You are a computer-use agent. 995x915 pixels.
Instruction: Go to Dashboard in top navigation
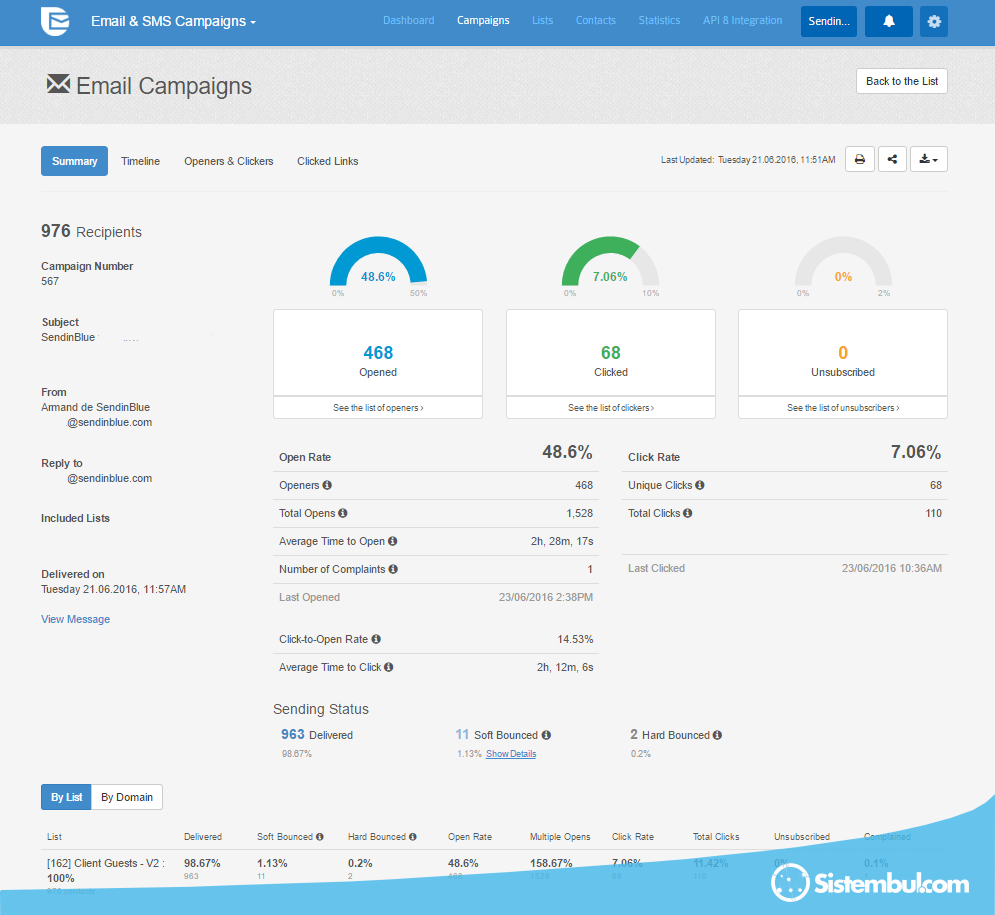click(409, 20)
